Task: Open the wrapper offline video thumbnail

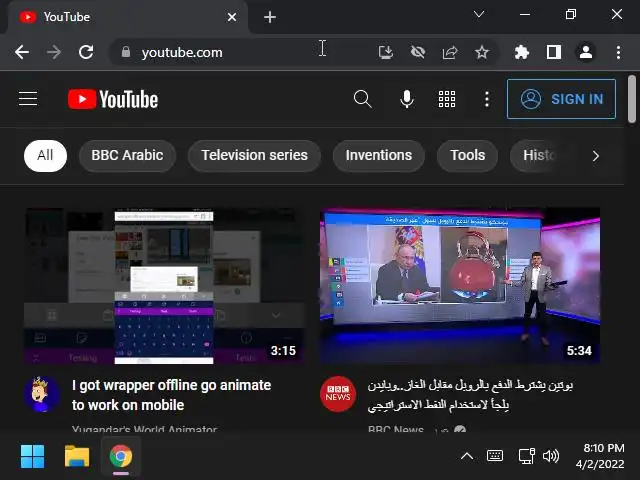Action: (164, 286)
